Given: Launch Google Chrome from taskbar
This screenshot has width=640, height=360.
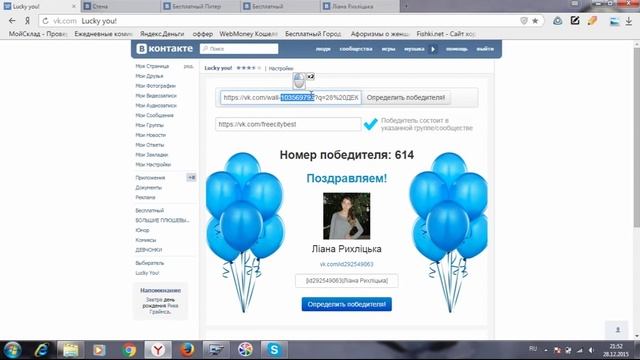Looking at the screenshot, I should point(129,350).
